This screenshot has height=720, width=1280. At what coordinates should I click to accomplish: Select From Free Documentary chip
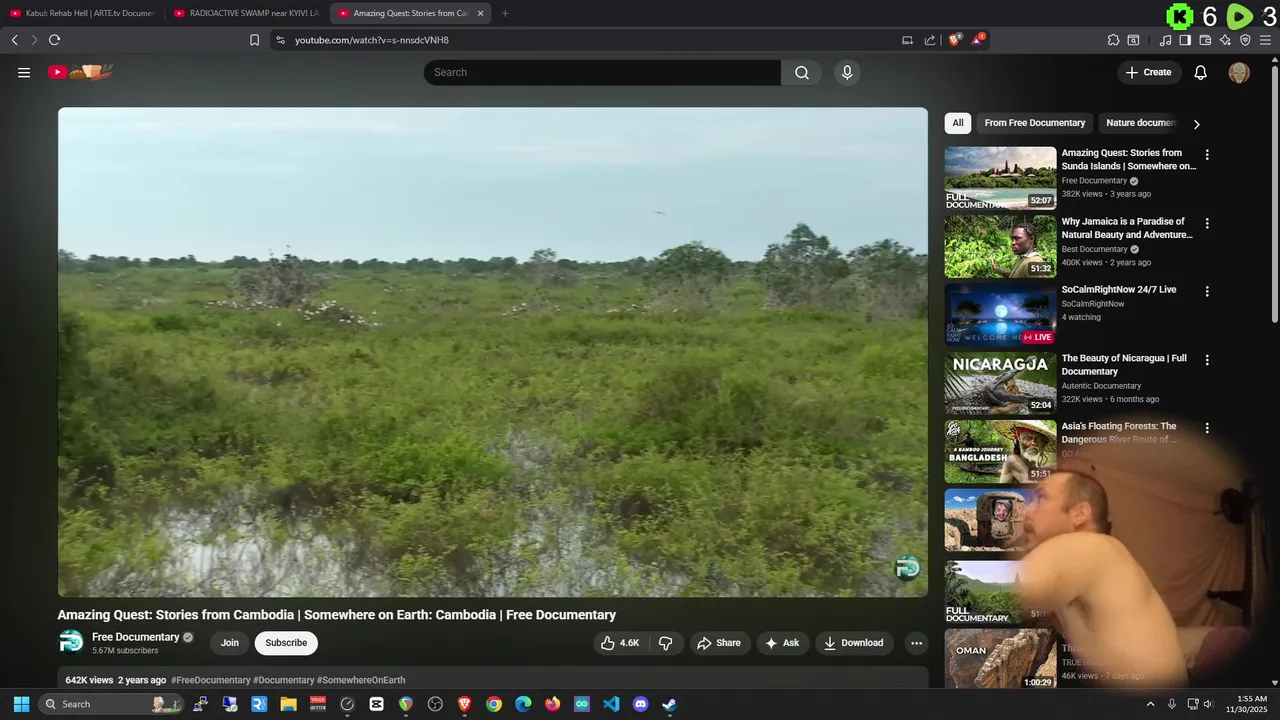[x=1035, y=123]
